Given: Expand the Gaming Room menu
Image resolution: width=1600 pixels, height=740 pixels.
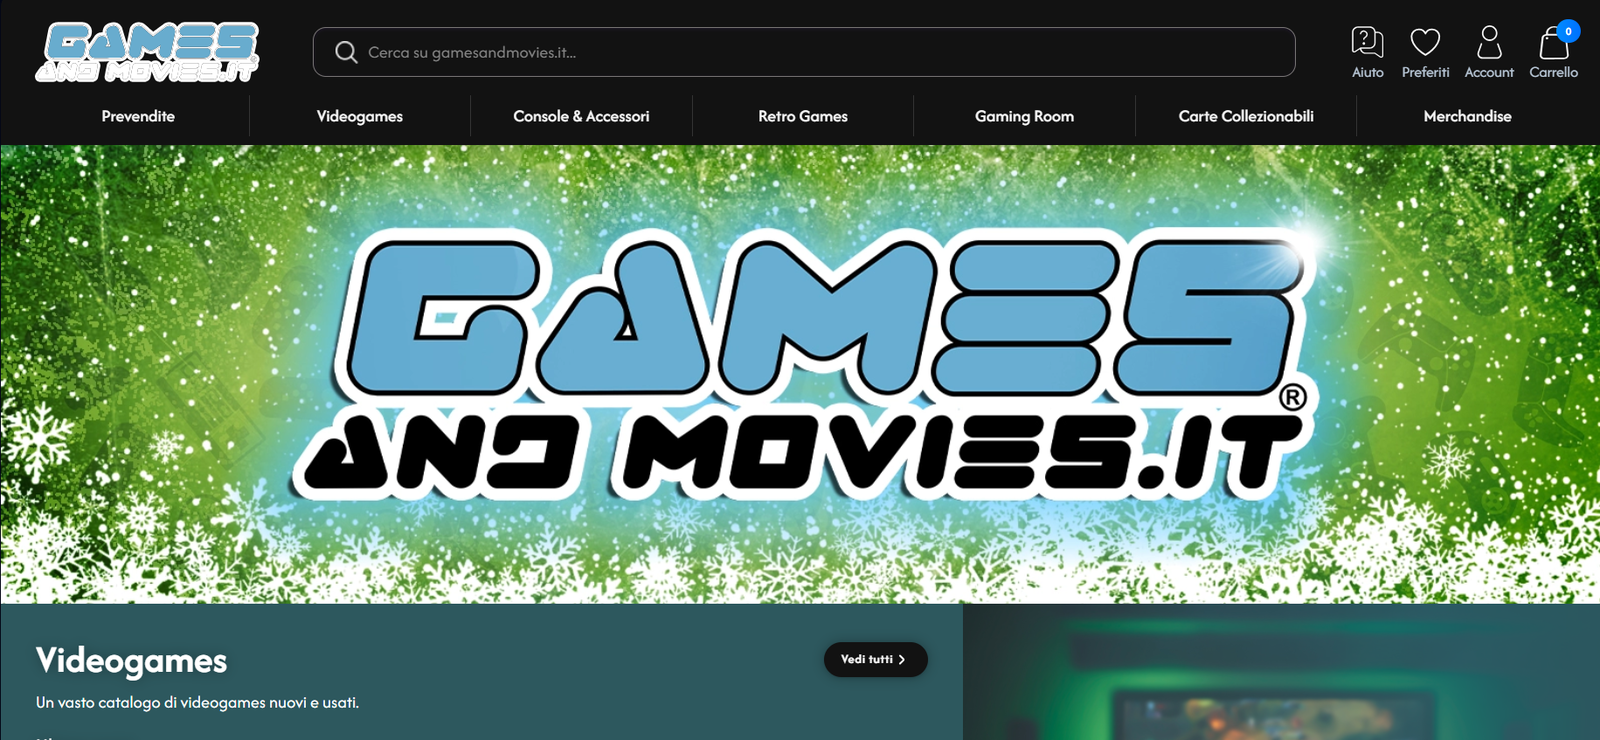Looking at the screenshot, I should point(1025,116).
